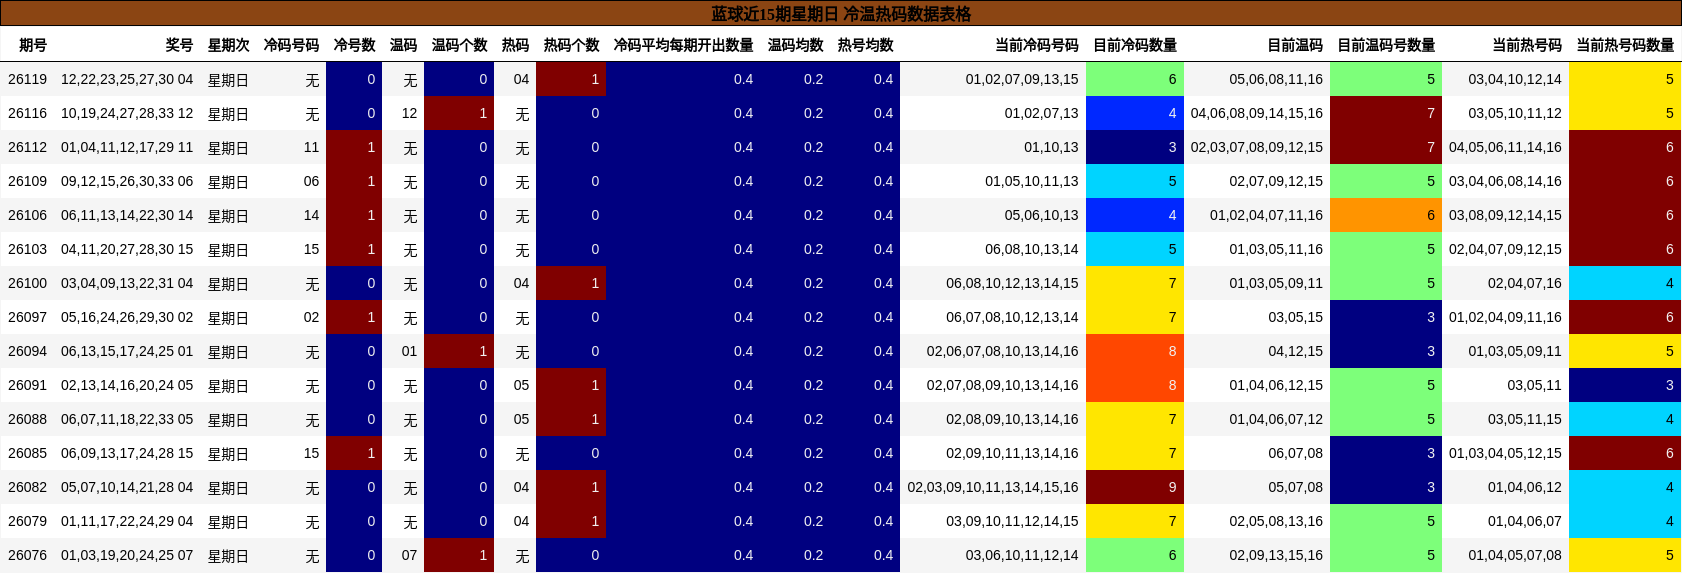
Task: Click hot numbers 03,04,10,12,14
Action: point(1515,79)
